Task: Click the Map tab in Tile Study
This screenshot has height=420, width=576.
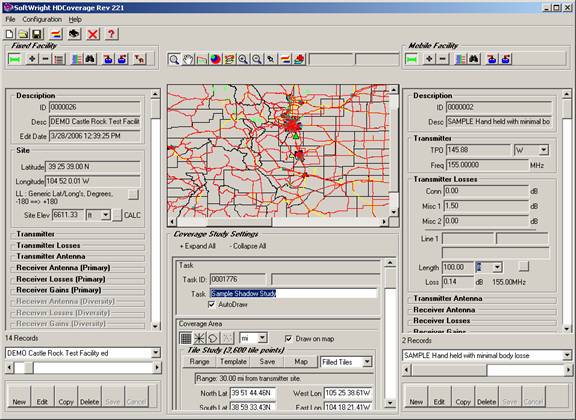Action: [301, 362]
